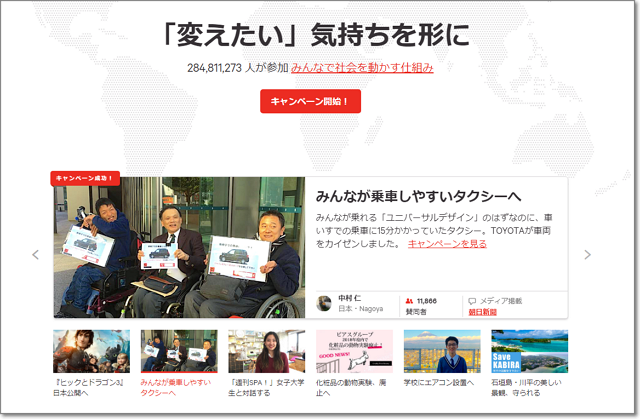Click the 石垣島・川平の美しい景観 caption
Screen dimensions: 640x419
click(x=529, y=388)
